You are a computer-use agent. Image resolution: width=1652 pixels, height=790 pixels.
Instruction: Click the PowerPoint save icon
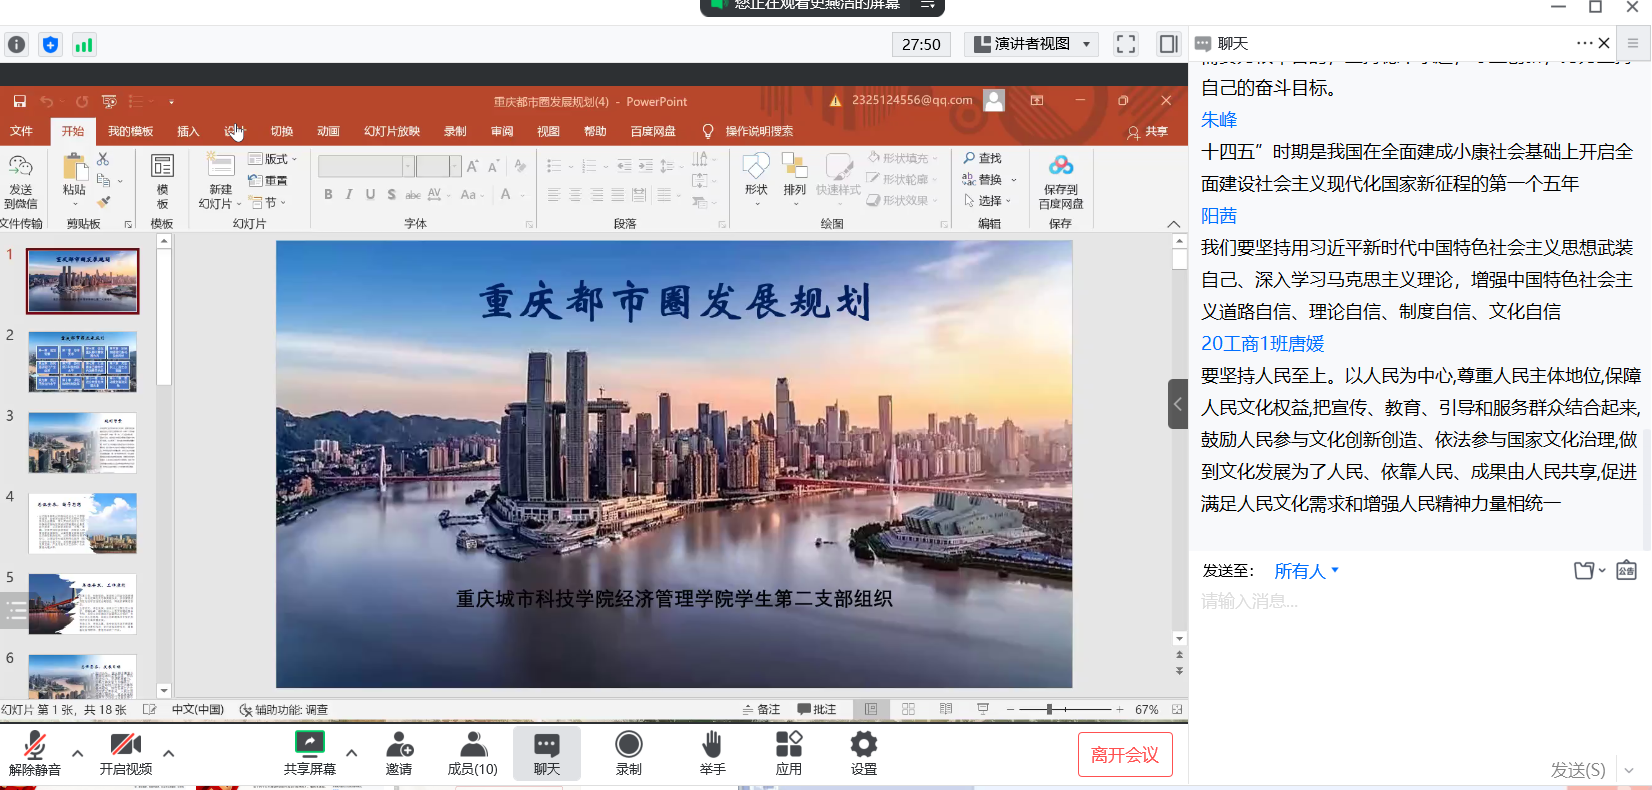(x=19, y=101)
